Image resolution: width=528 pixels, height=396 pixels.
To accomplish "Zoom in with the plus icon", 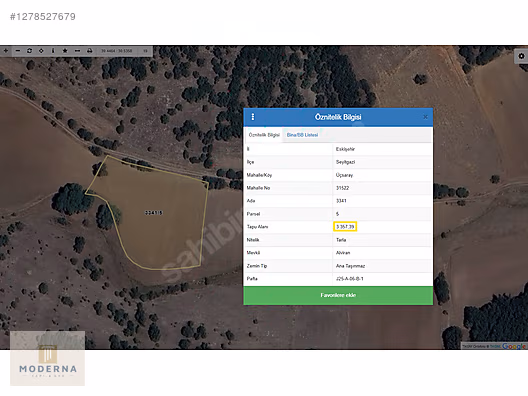I will point(6,51).
